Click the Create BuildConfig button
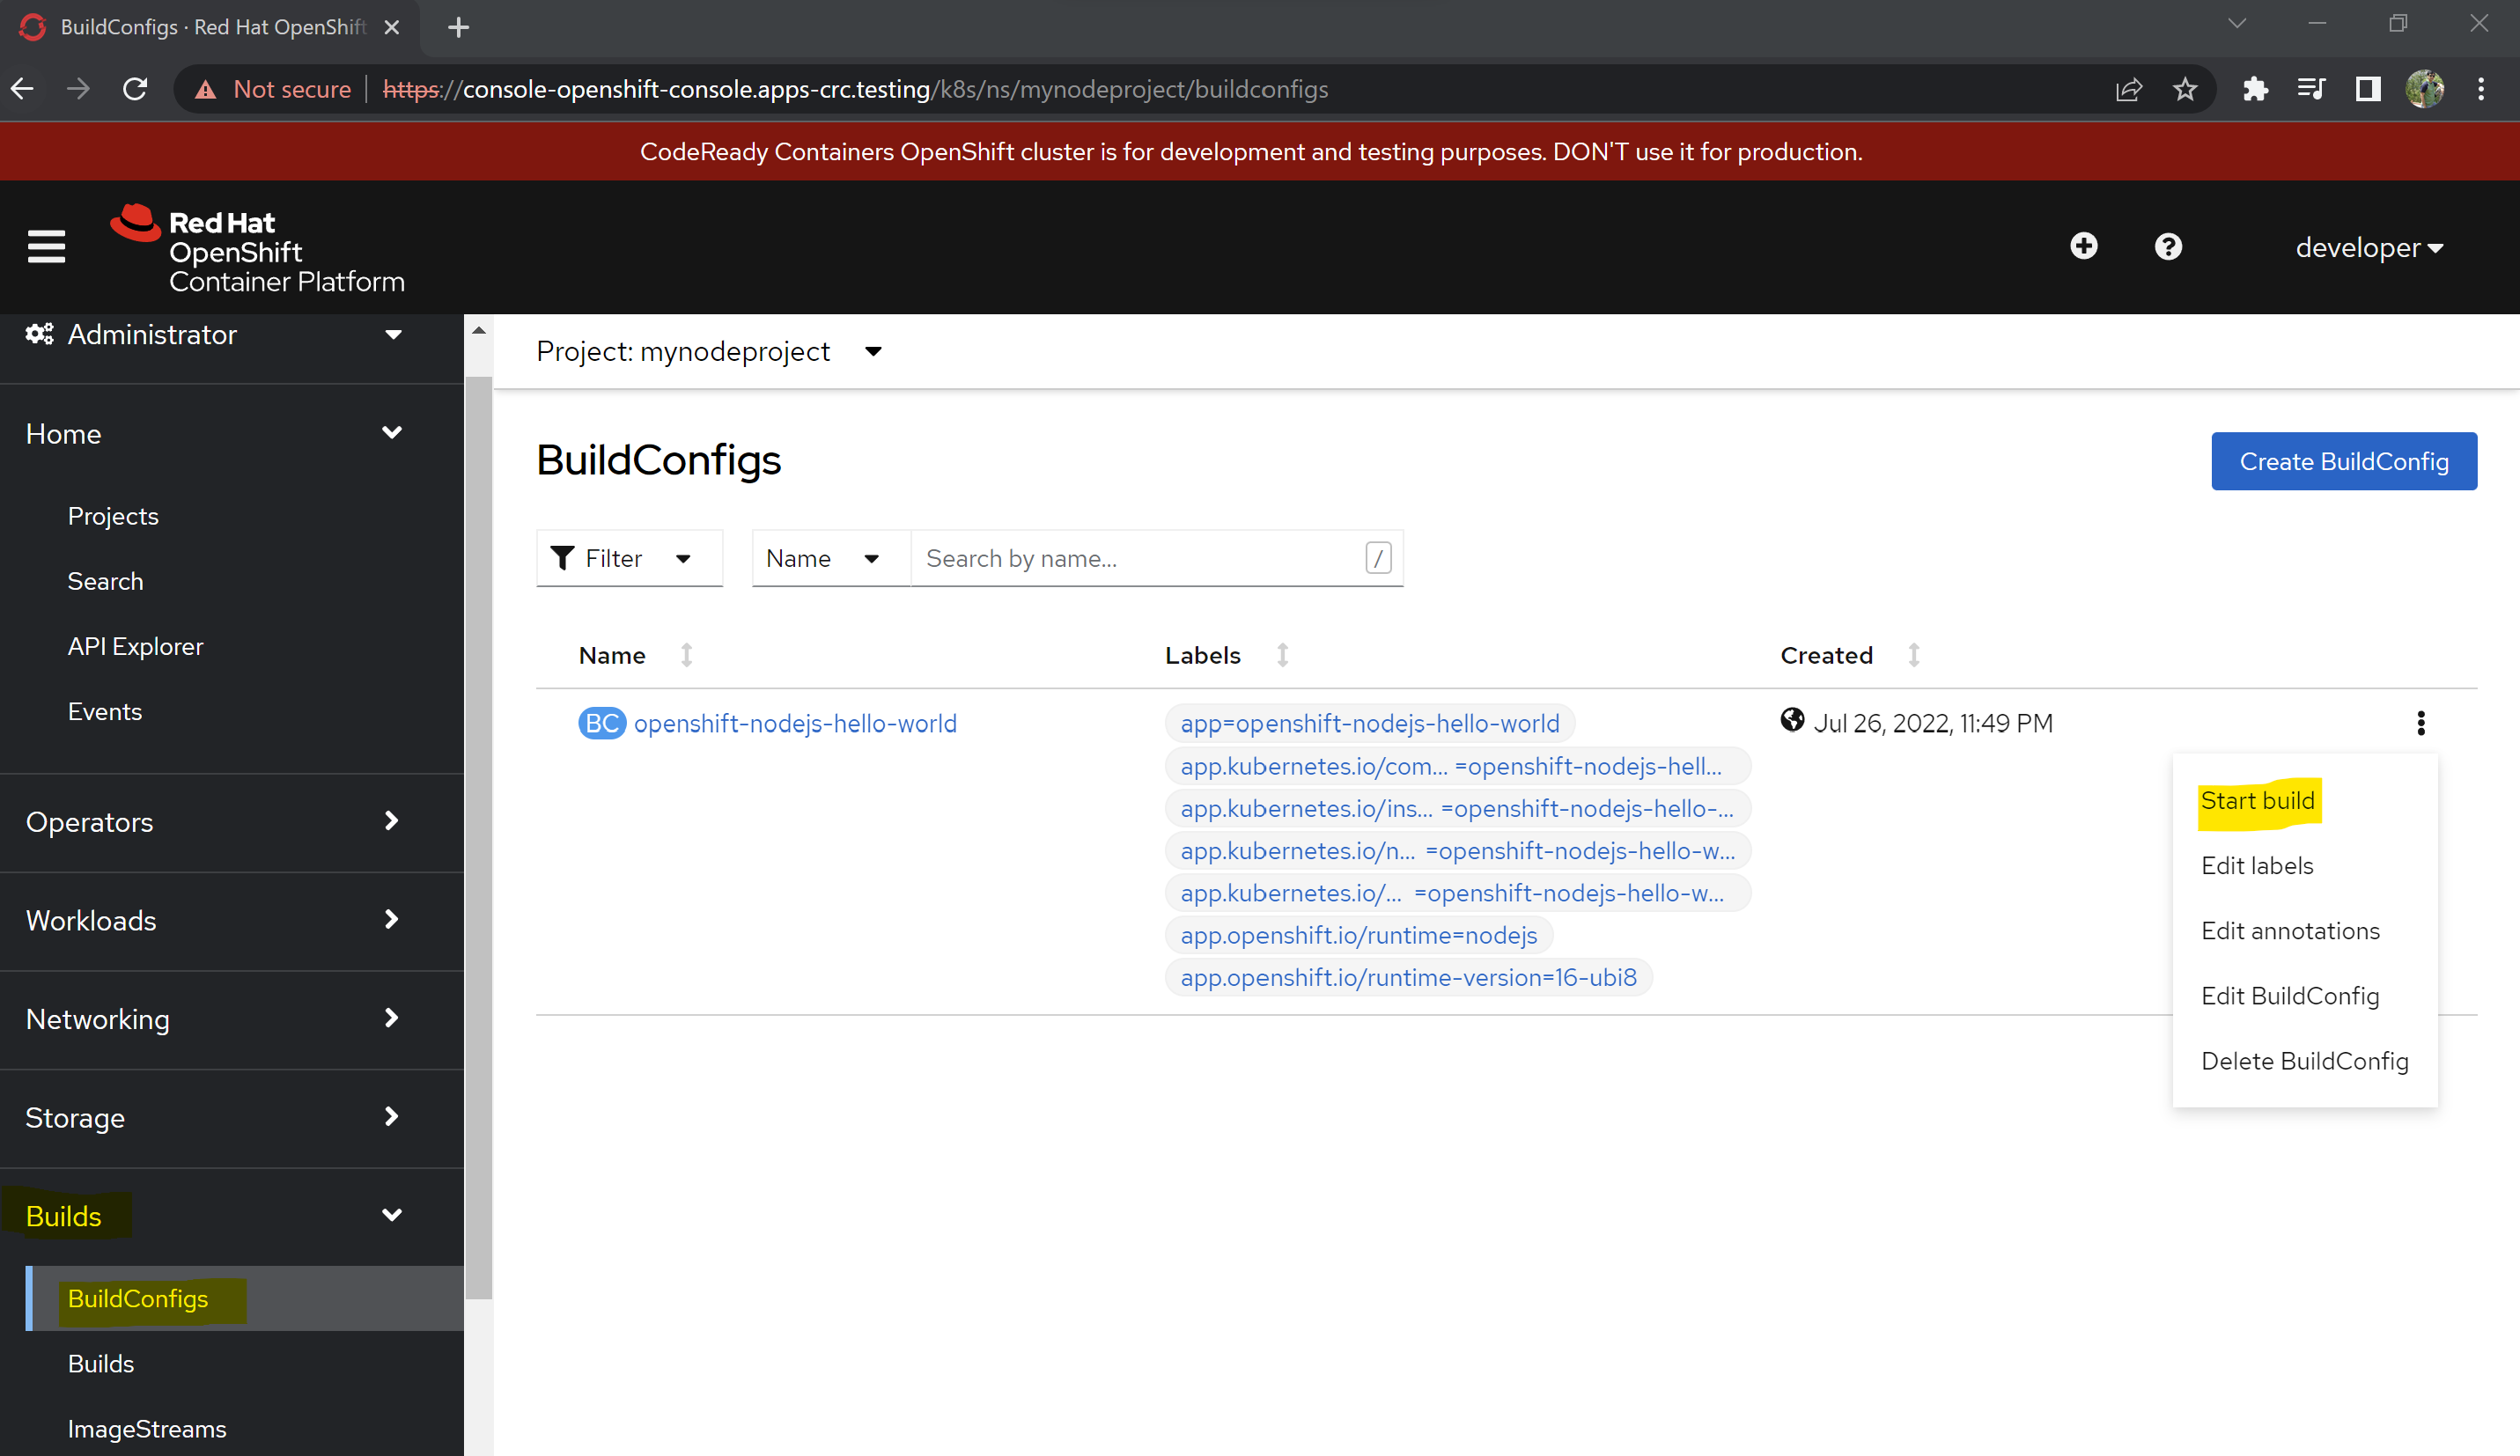 2343,461
